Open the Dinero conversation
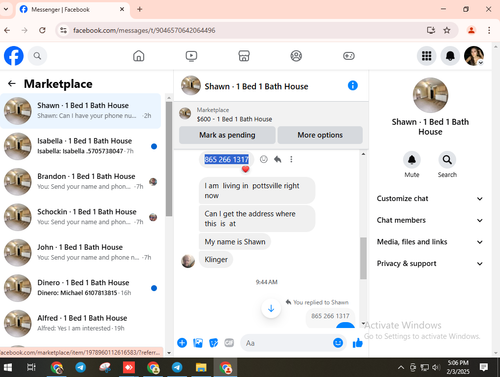The width and height of the screenshot is (500, 377). [81, 288]
